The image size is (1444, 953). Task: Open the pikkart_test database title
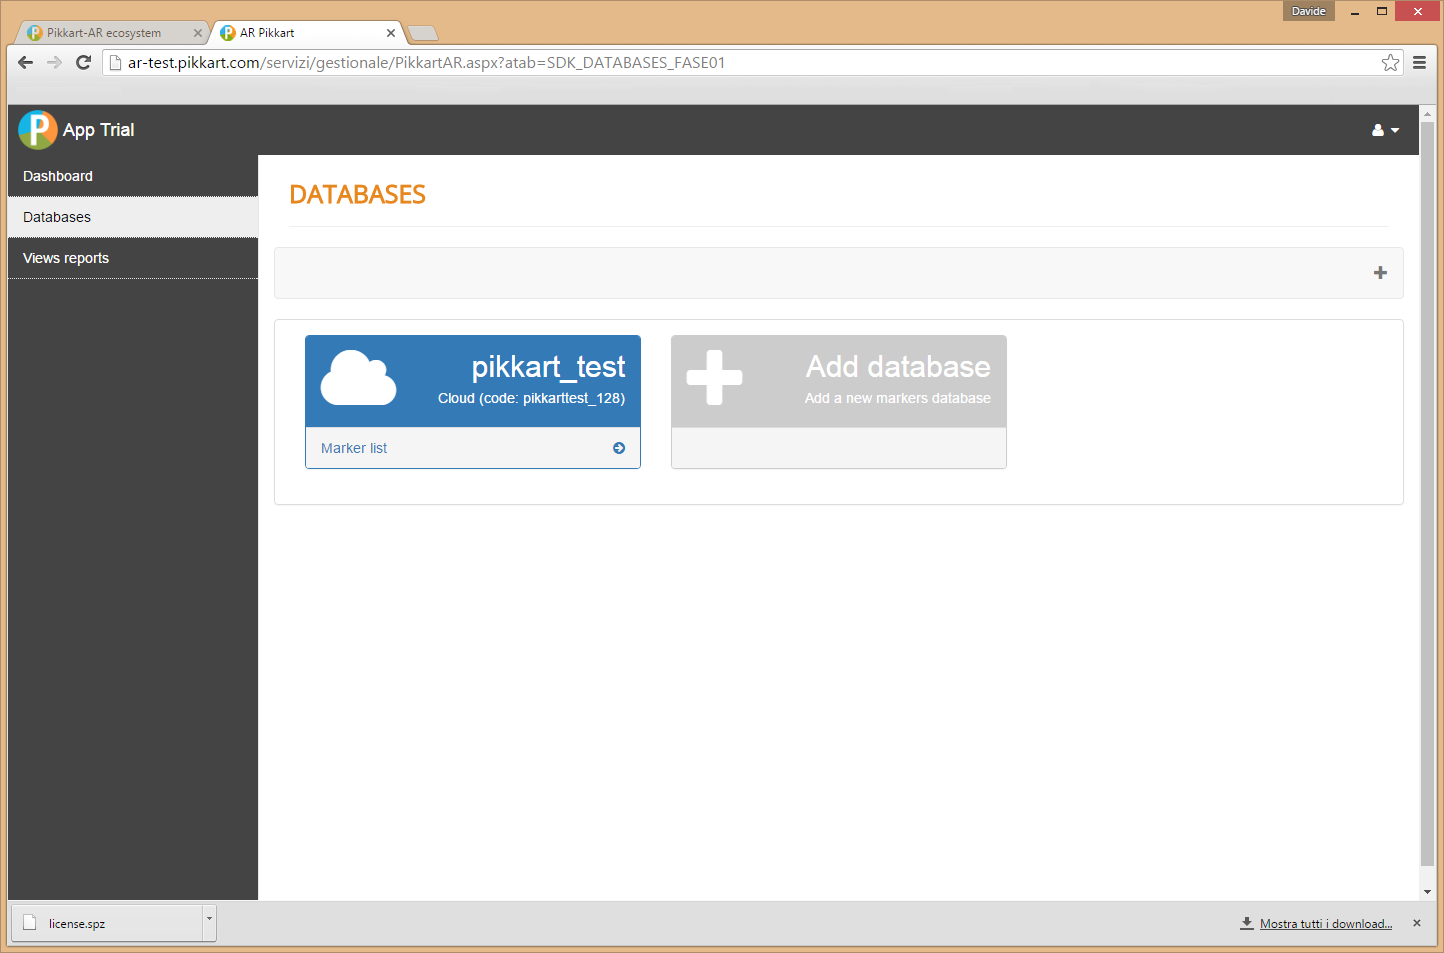coord(548,367)
